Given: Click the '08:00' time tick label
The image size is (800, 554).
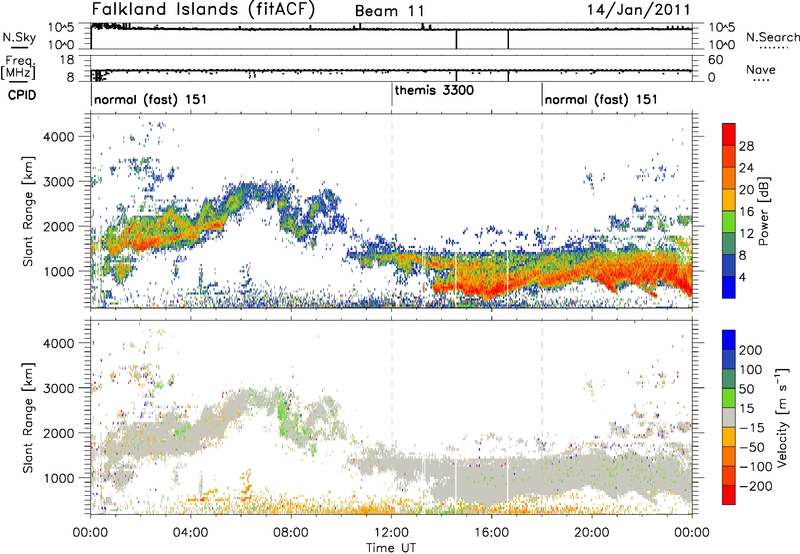Looking at the screenshot, I should pos(291,533).
